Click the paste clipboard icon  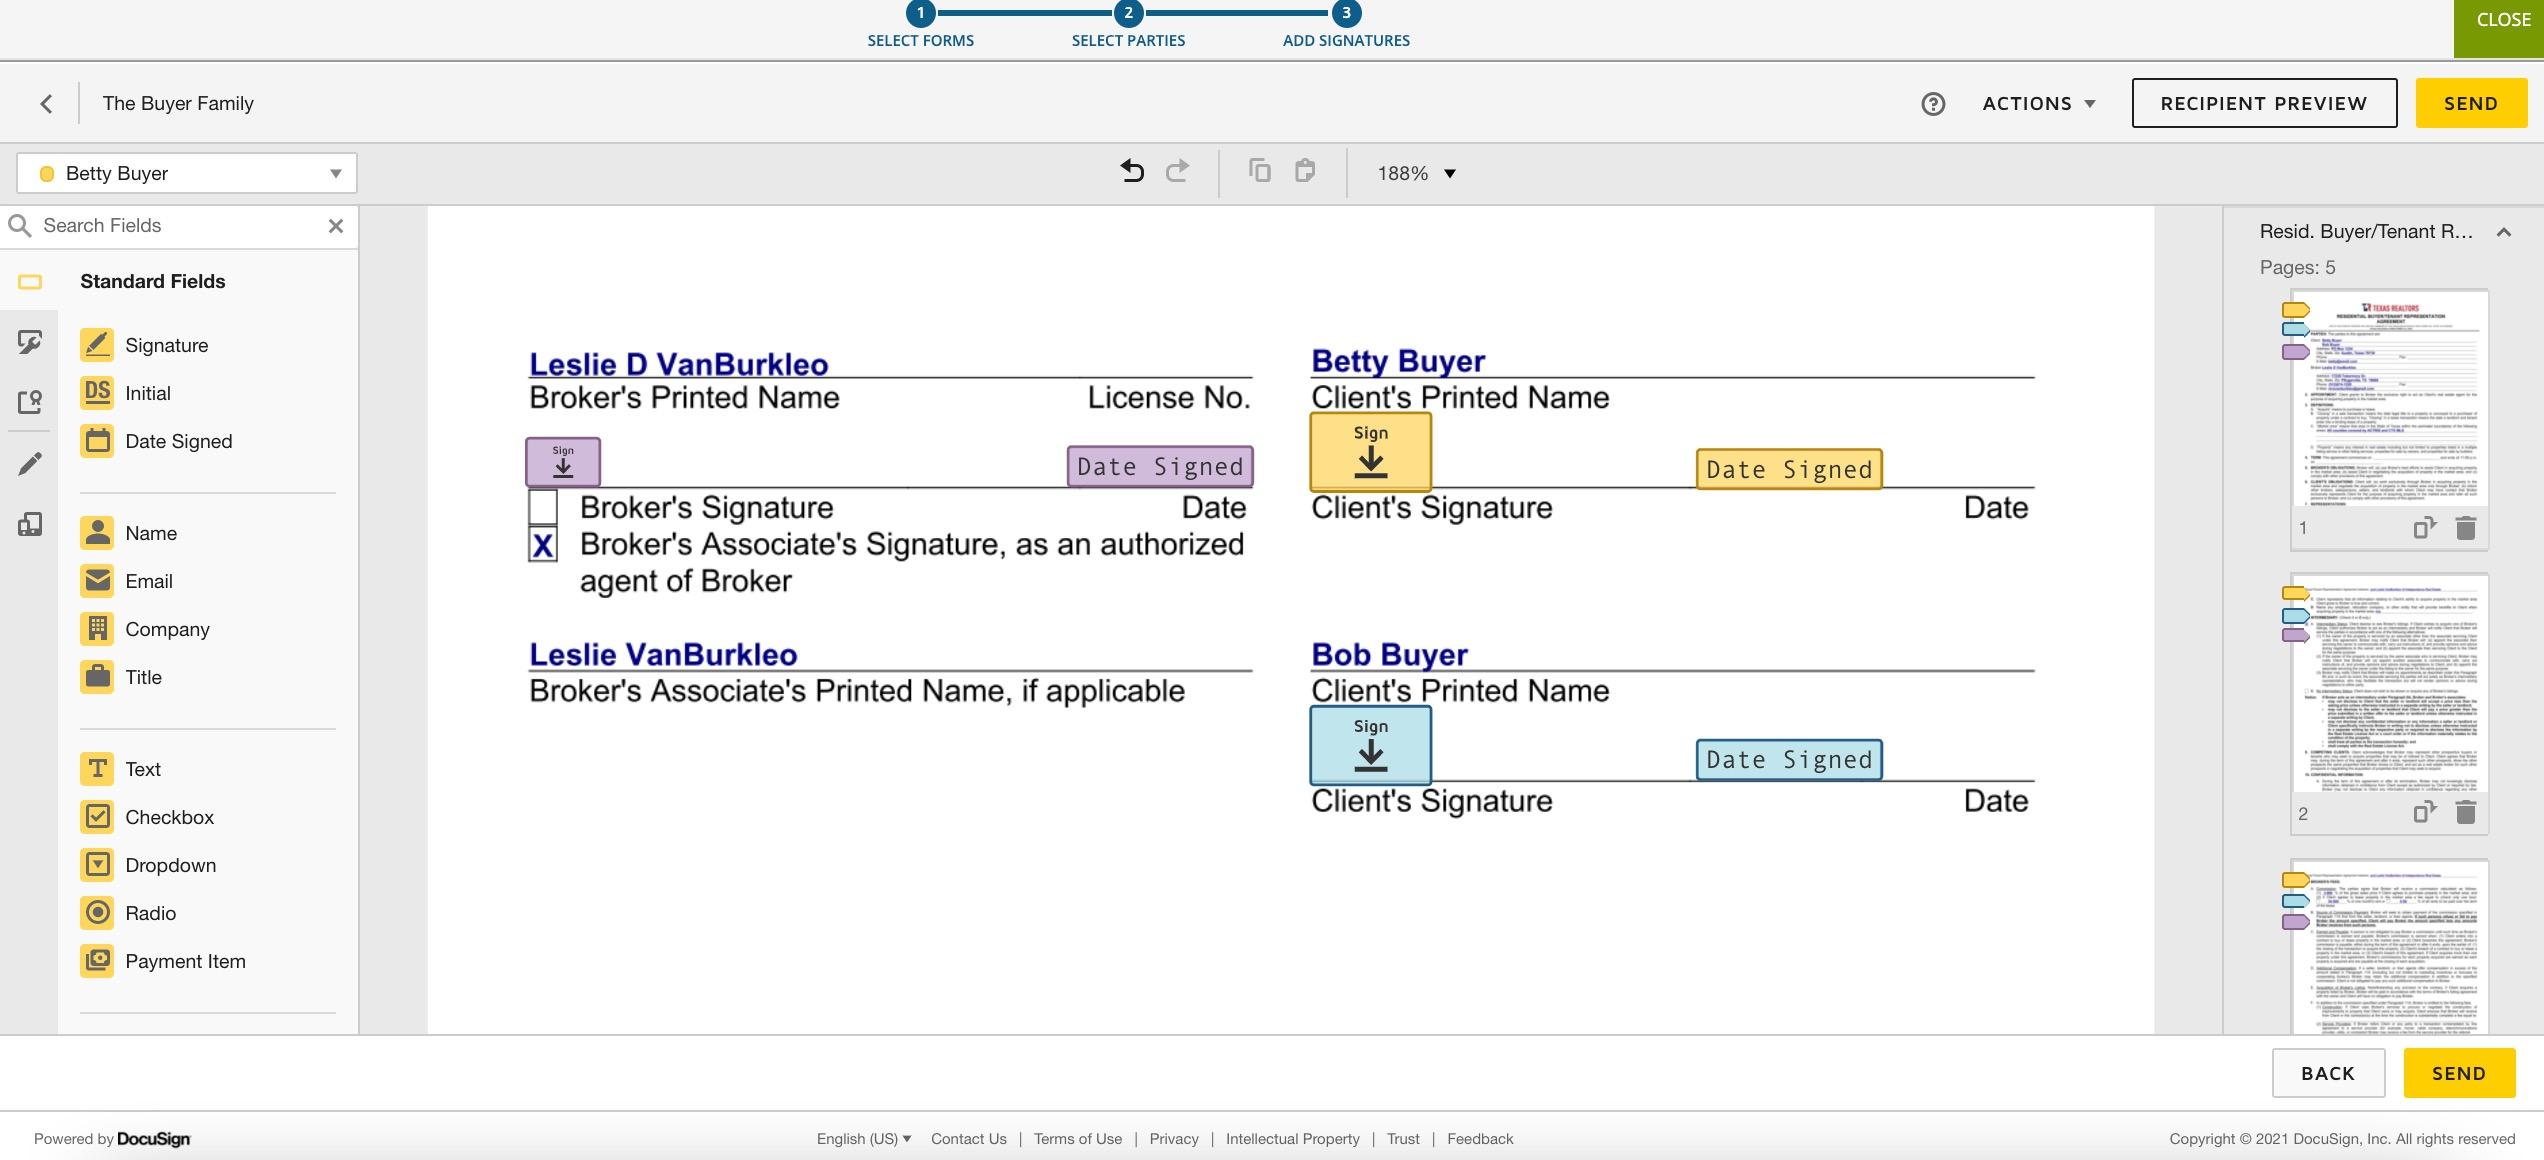pyautogui.click(x=1304, y=171)
